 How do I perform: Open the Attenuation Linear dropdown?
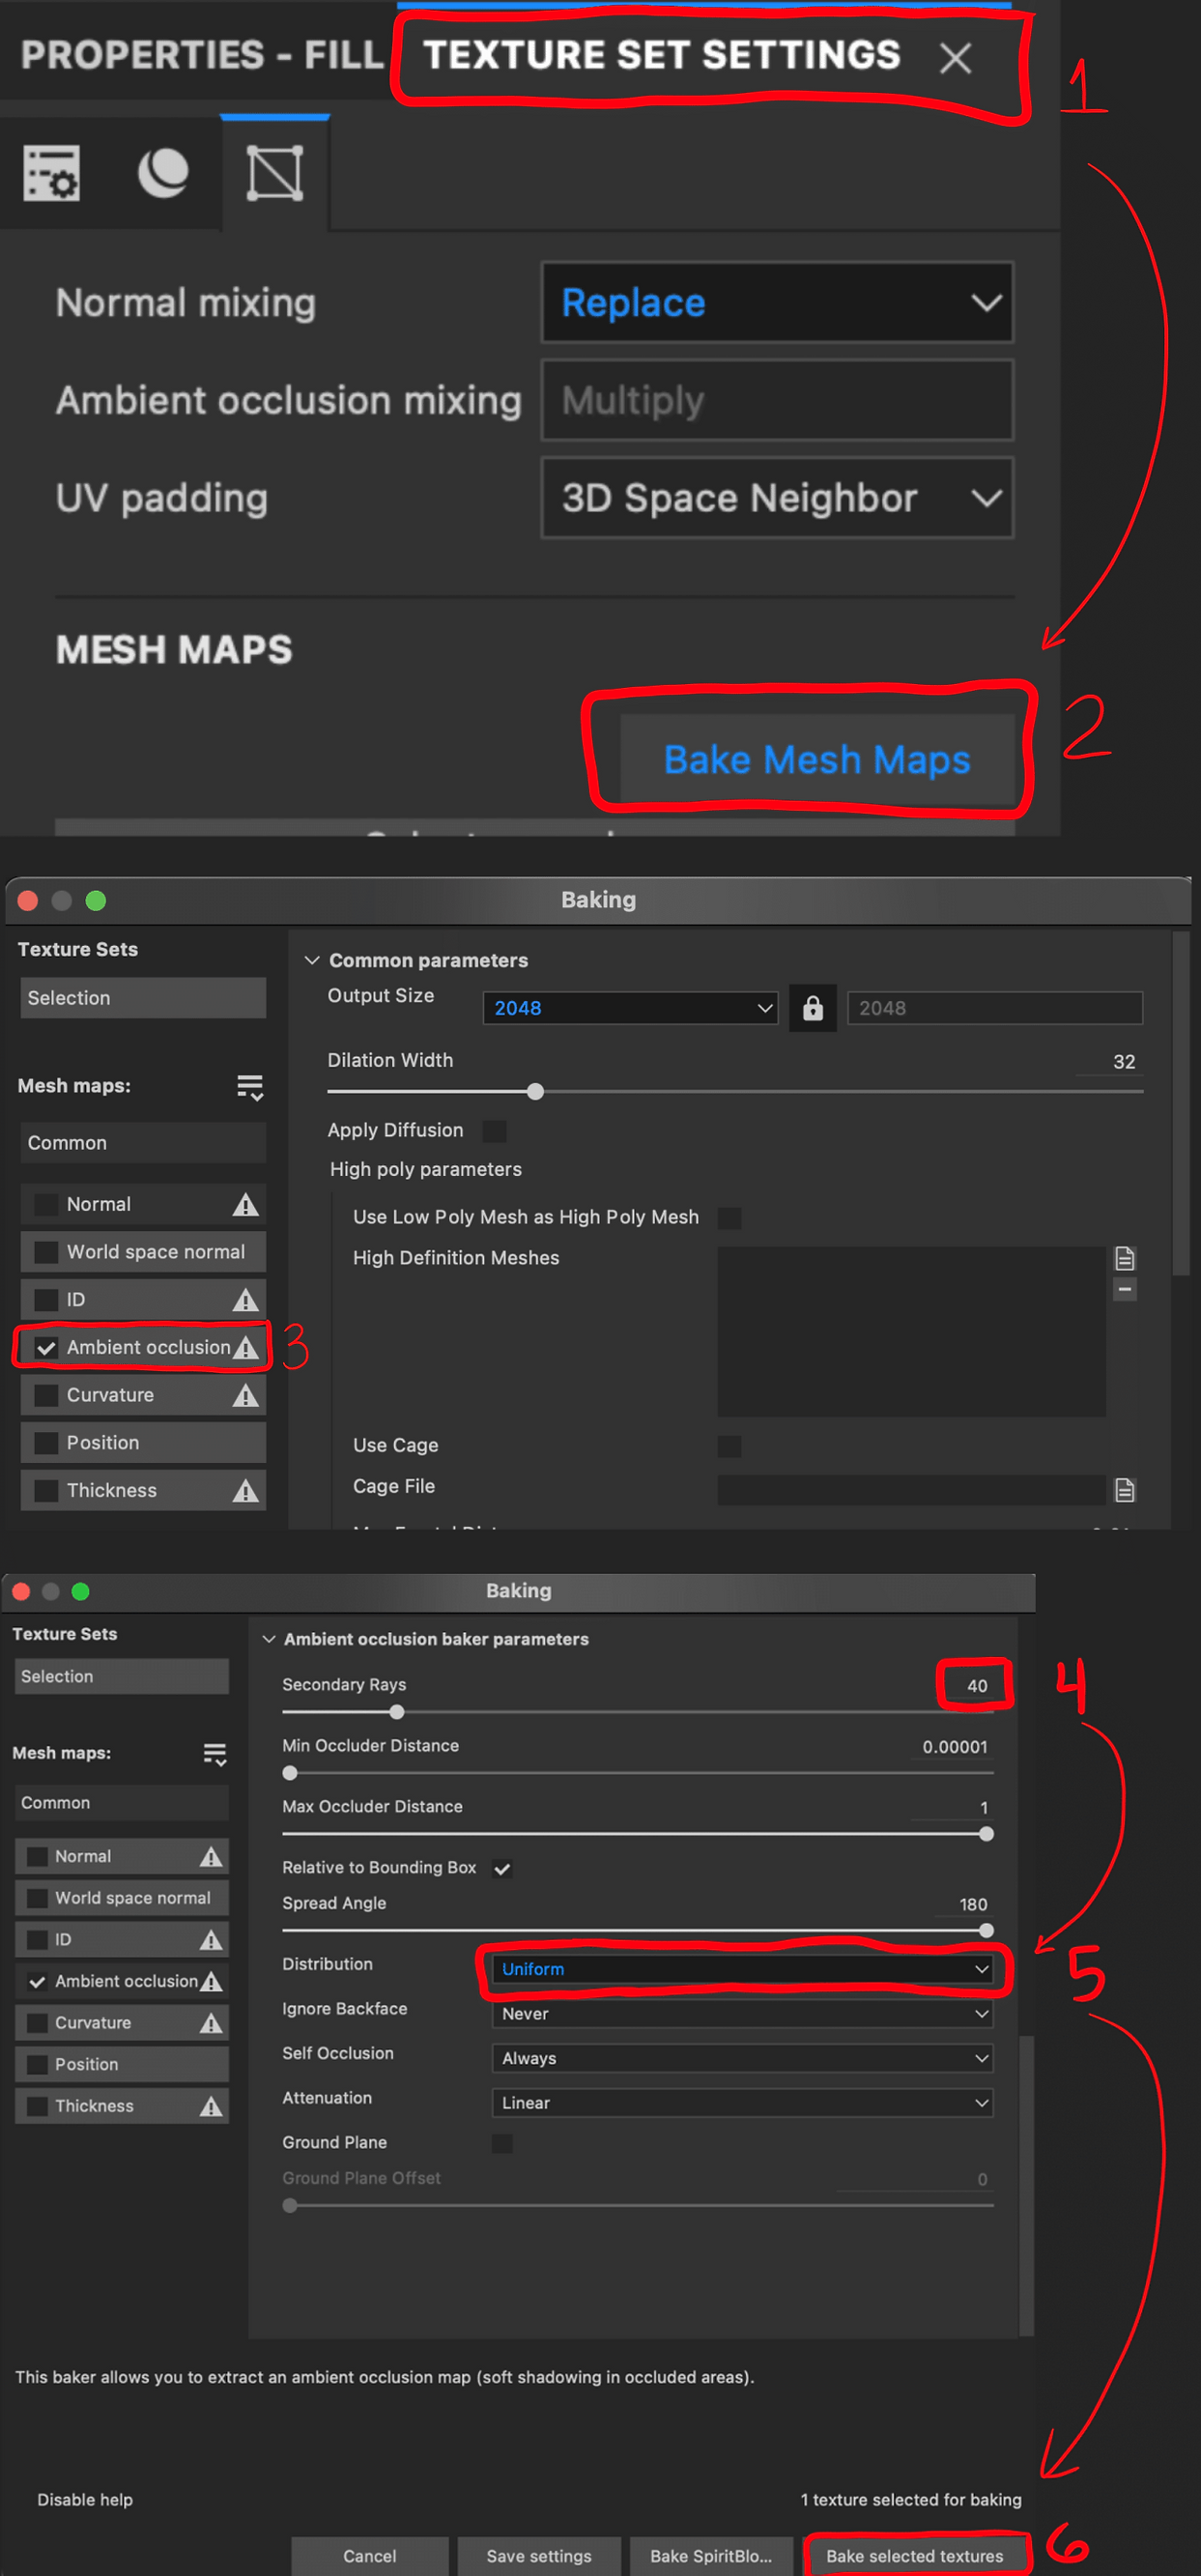tap(742, 2103)
